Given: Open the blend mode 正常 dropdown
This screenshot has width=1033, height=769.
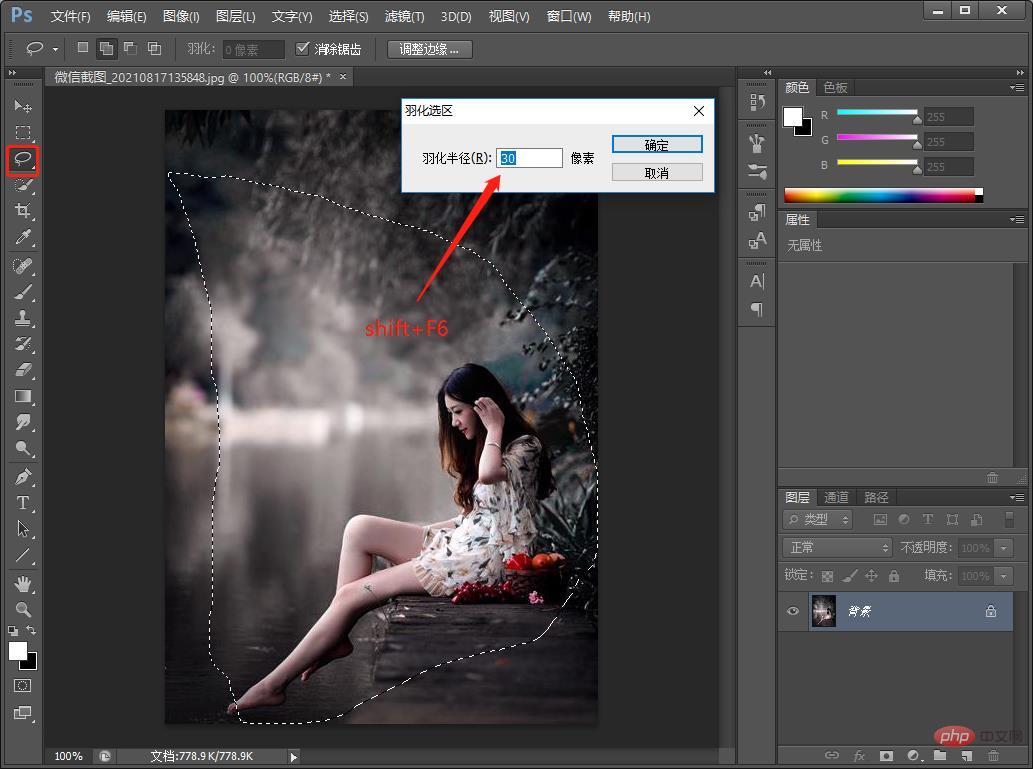Looking at the screenshot, I should 838,548.
